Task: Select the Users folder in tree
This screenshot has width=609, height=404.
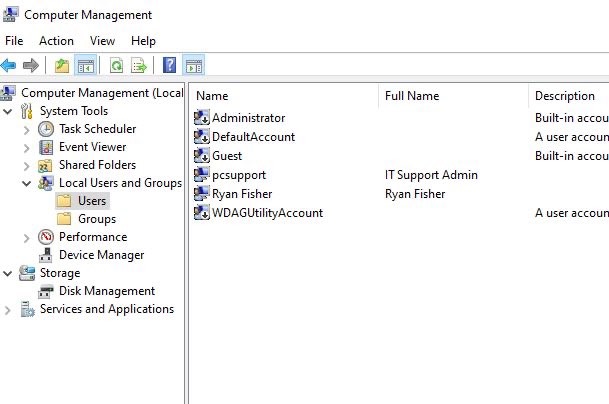Action: (x=83, y=201)
